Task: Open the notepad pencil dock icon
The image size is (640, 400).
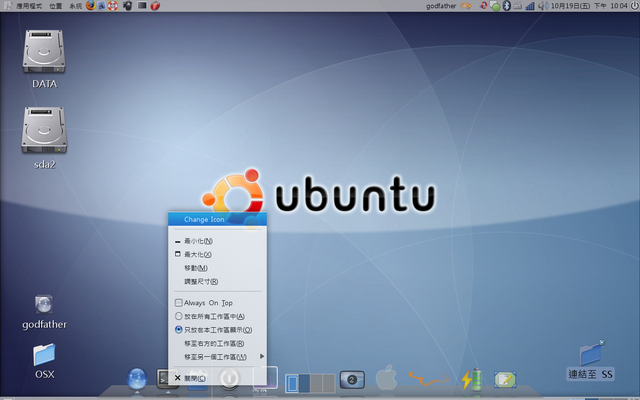Action: [505, 379]
